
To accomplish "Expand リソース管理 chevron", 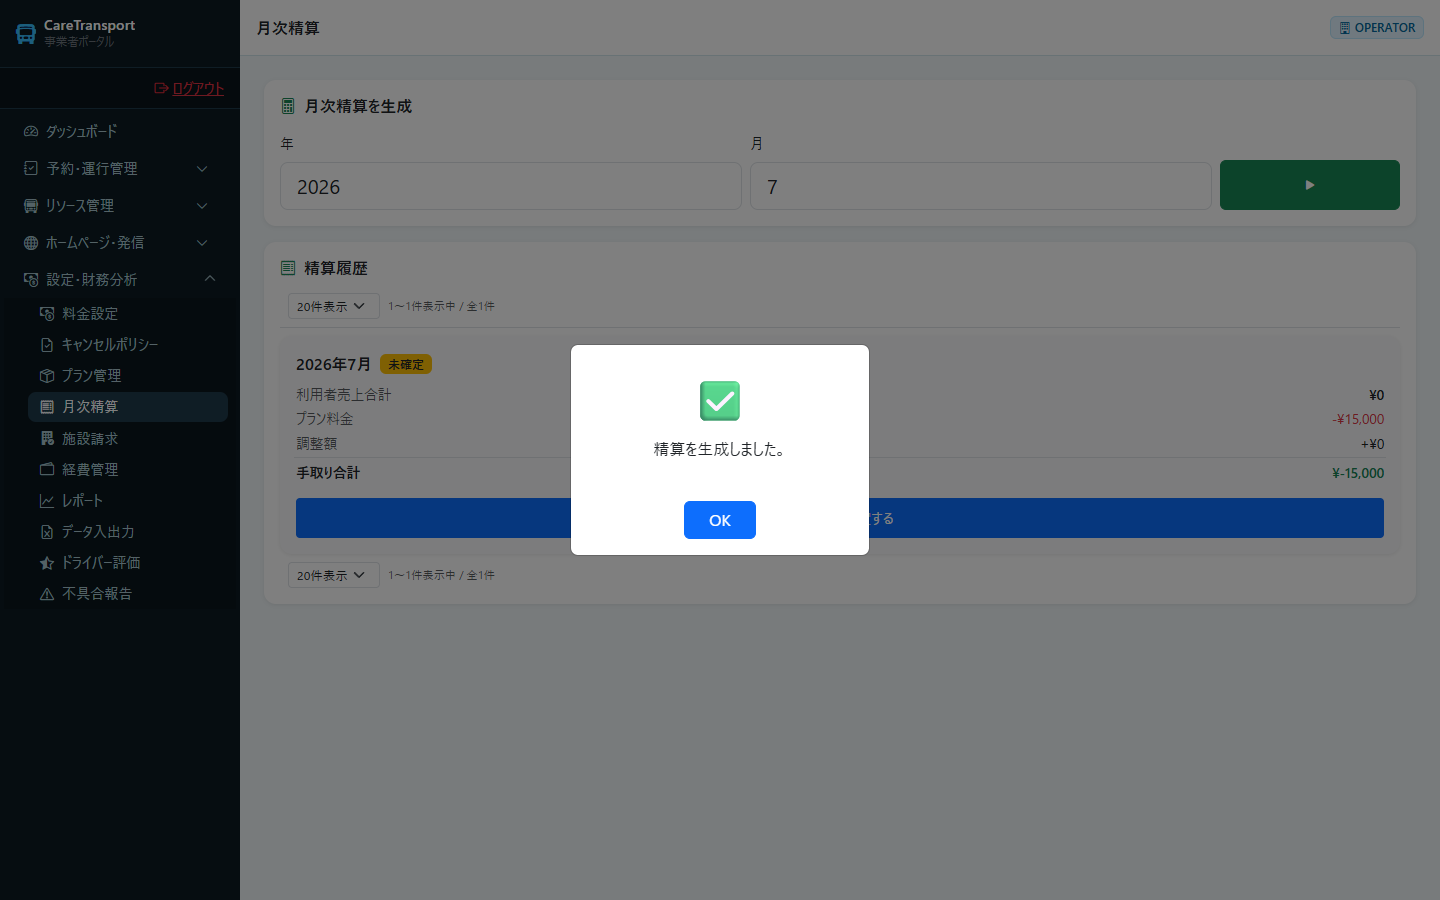I will [202, 206].
